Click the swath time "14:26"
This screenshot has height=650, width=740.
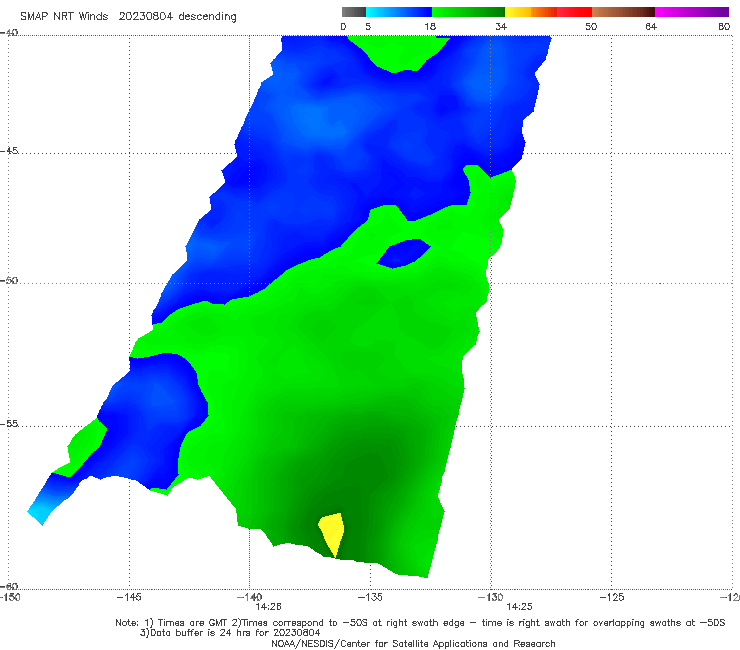[x=269, y=607]
